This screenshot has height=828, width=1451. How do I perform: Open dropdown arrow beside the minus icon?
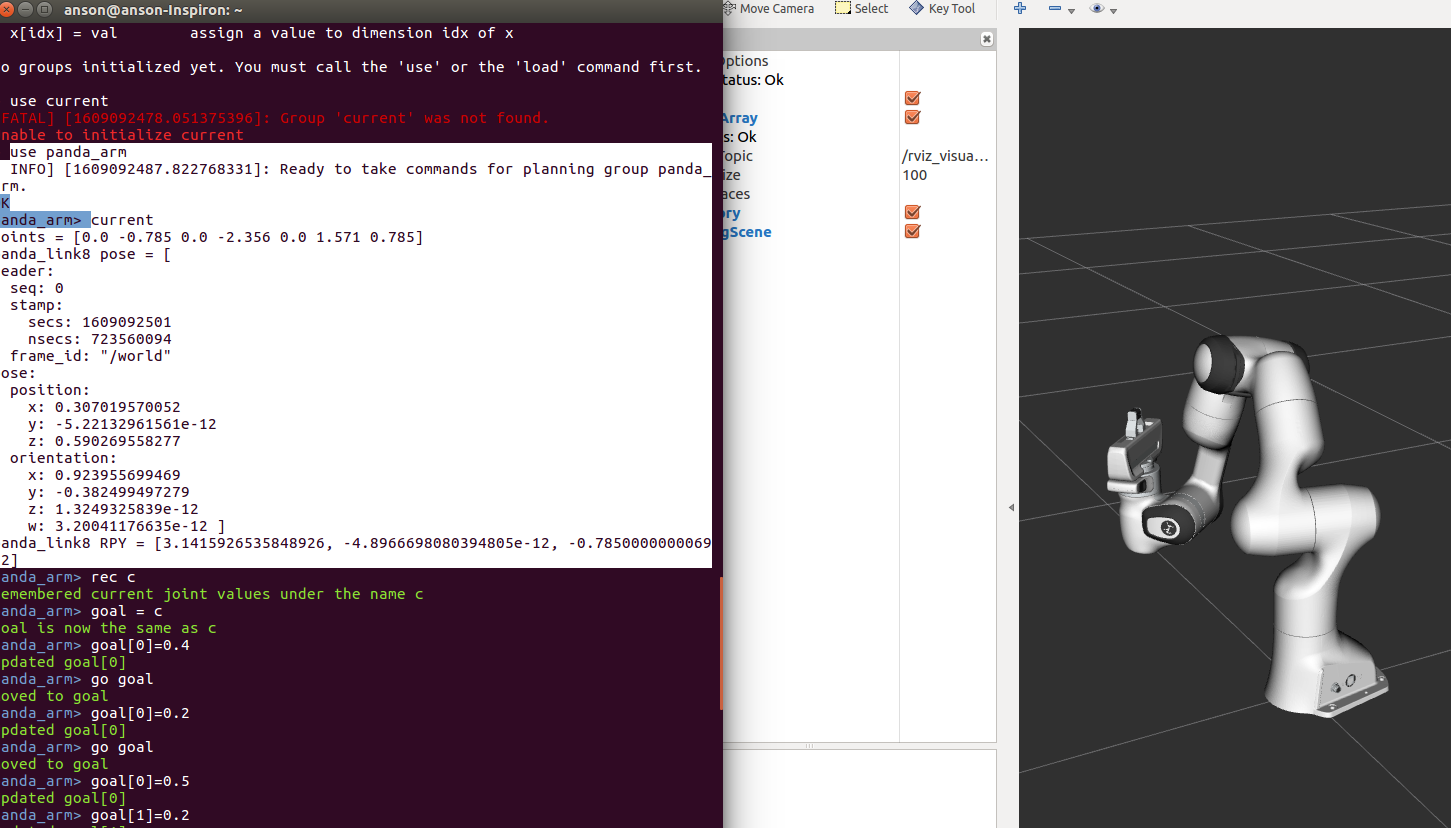[x=1071, y=10]
